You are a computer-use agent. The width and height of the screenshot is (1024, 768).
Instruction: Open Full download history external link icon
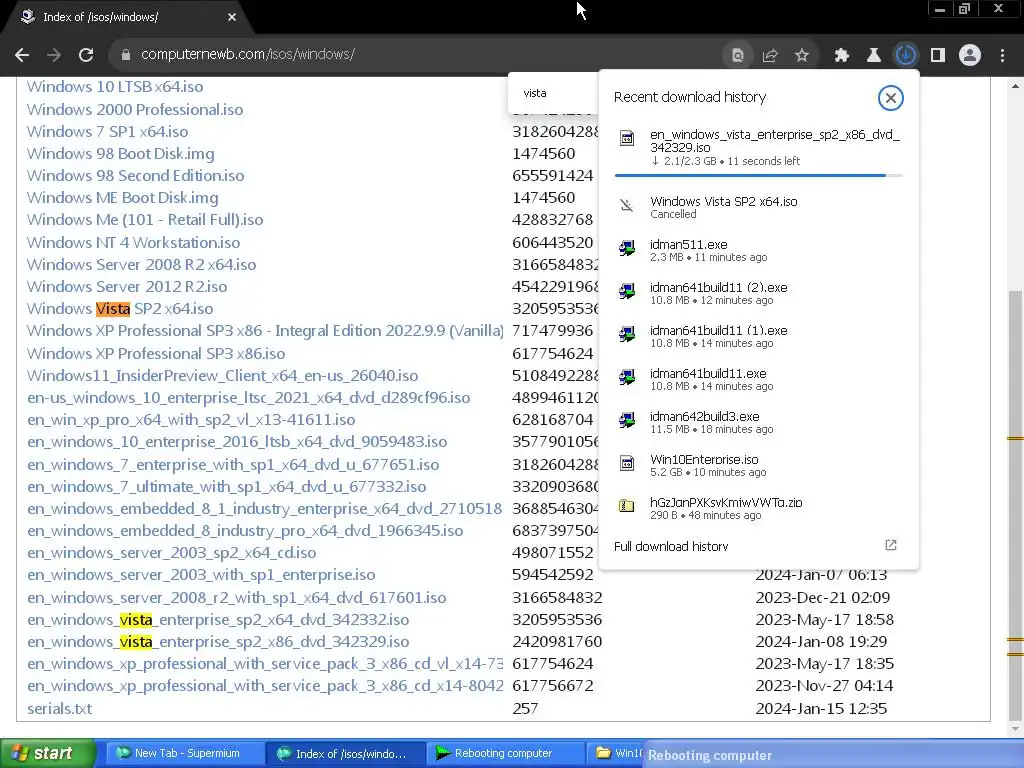point(891,545)
